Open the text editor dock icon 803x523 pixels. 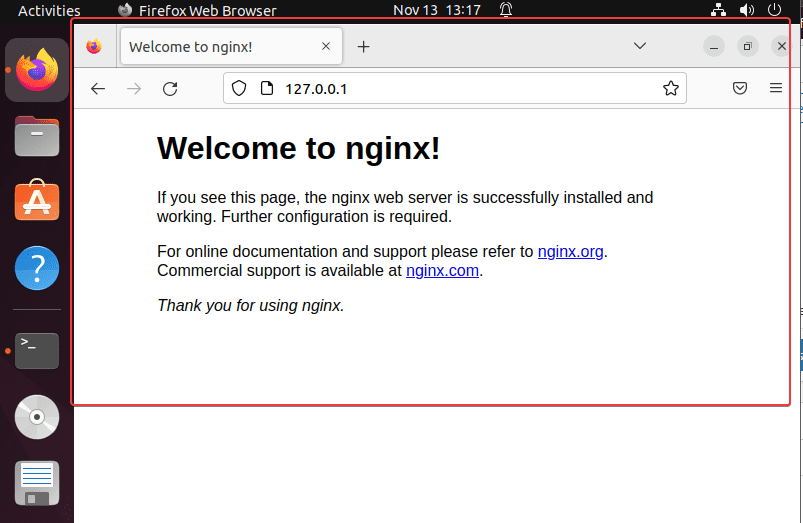37,483
